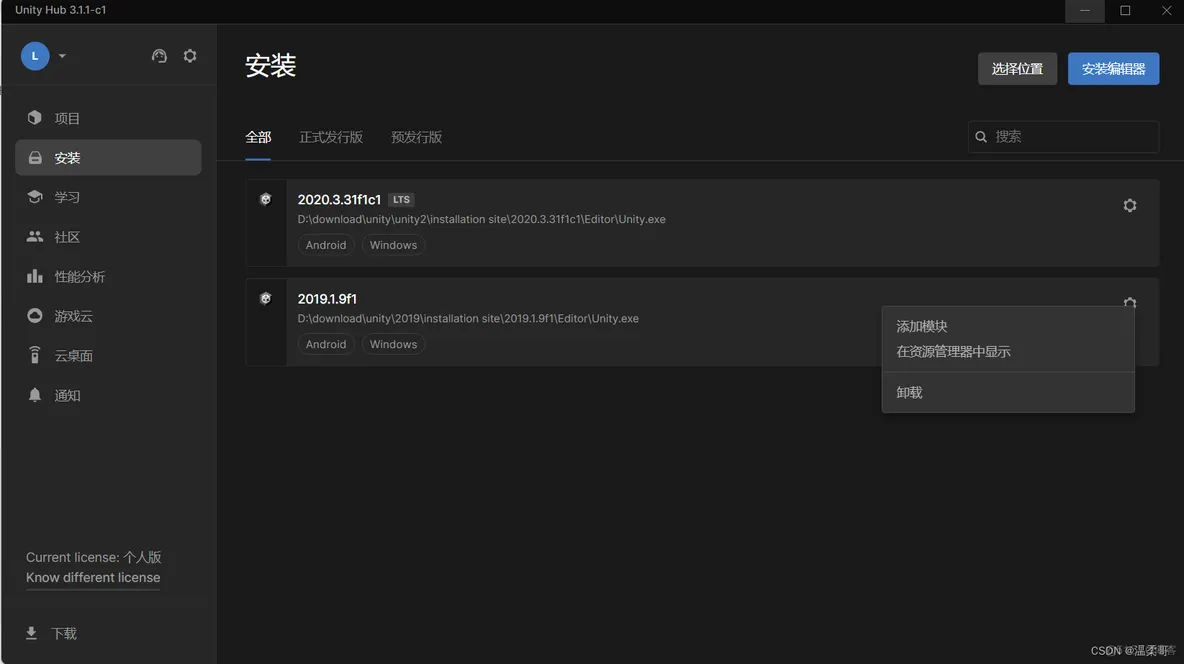Click the LTS badge
This screenshot has height=664, width=1184.
pyautogui.click(x=401, y=199)
